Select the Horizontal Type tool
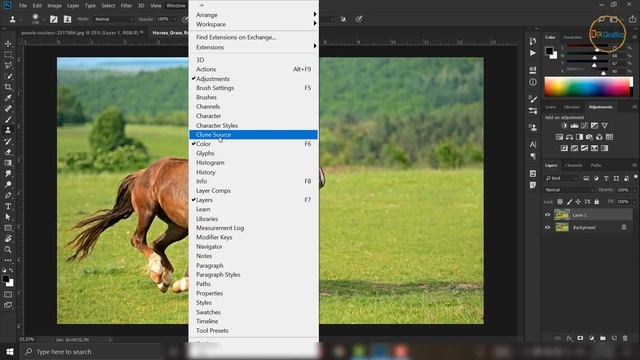 [8, 206]
